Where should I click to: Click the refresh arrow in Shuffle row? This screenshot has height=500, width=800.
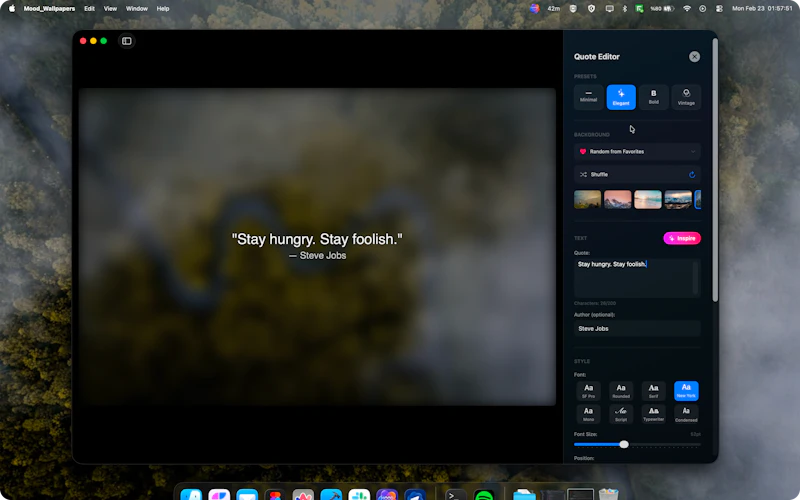692,174
